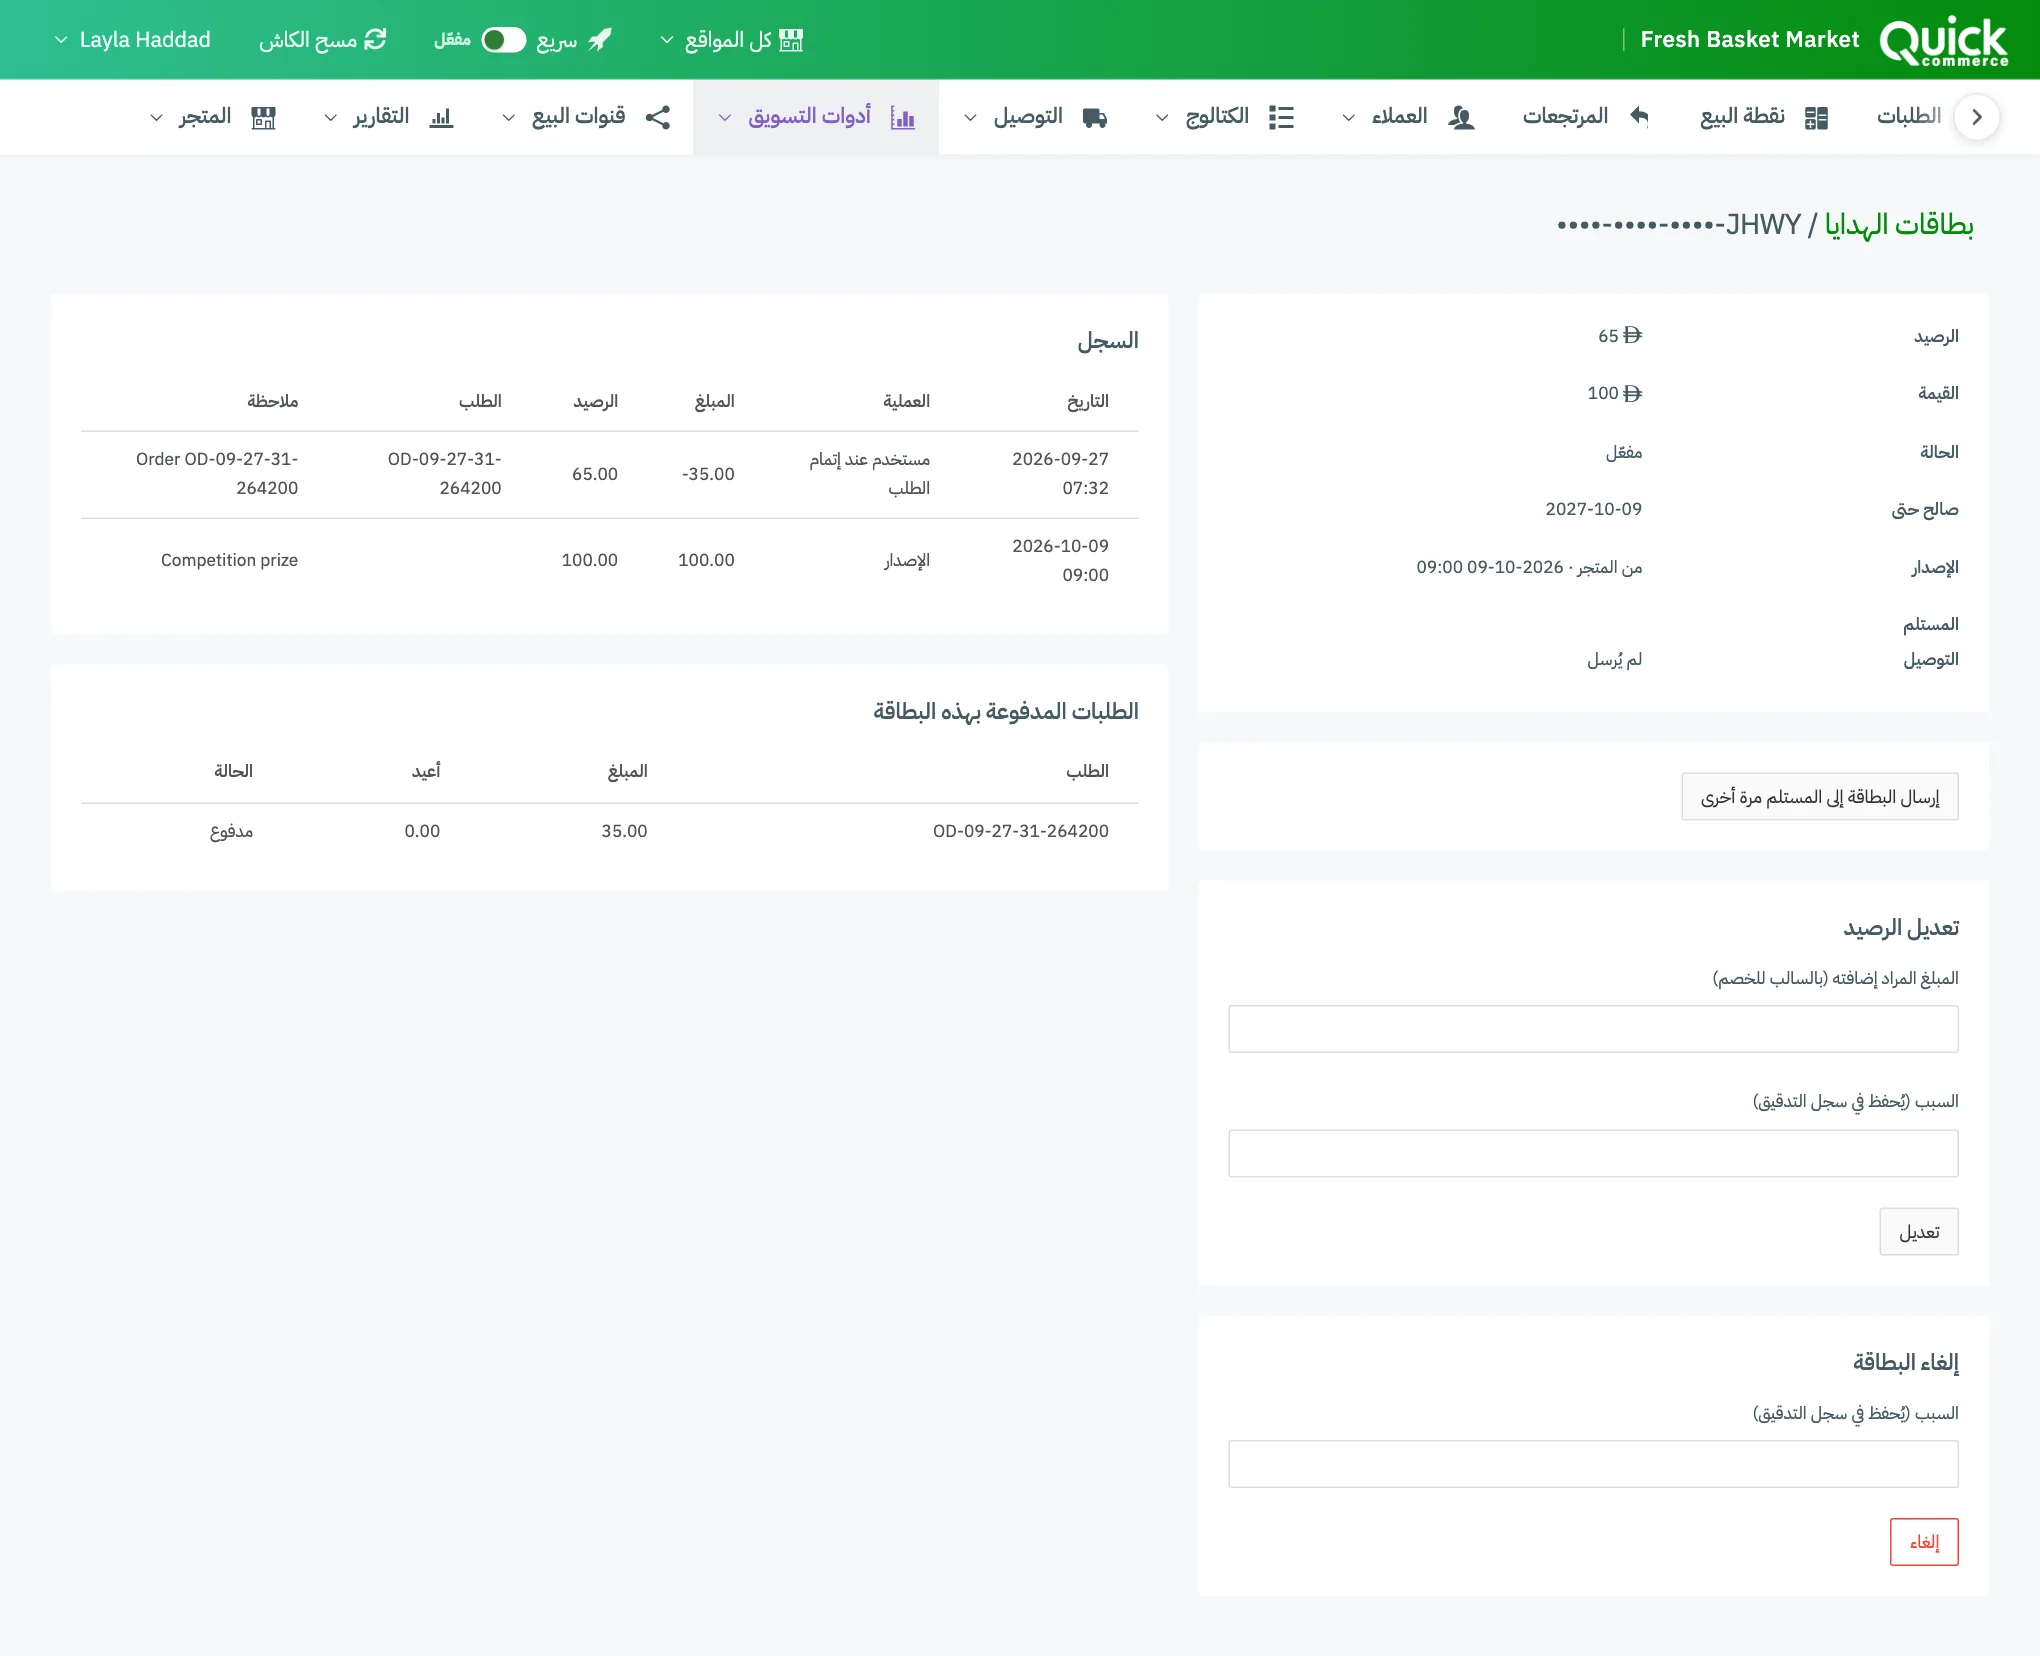Expand the أدوات التسويق menu chevron
This screenshot has width=2040, height=1656.
click(725, 118)
